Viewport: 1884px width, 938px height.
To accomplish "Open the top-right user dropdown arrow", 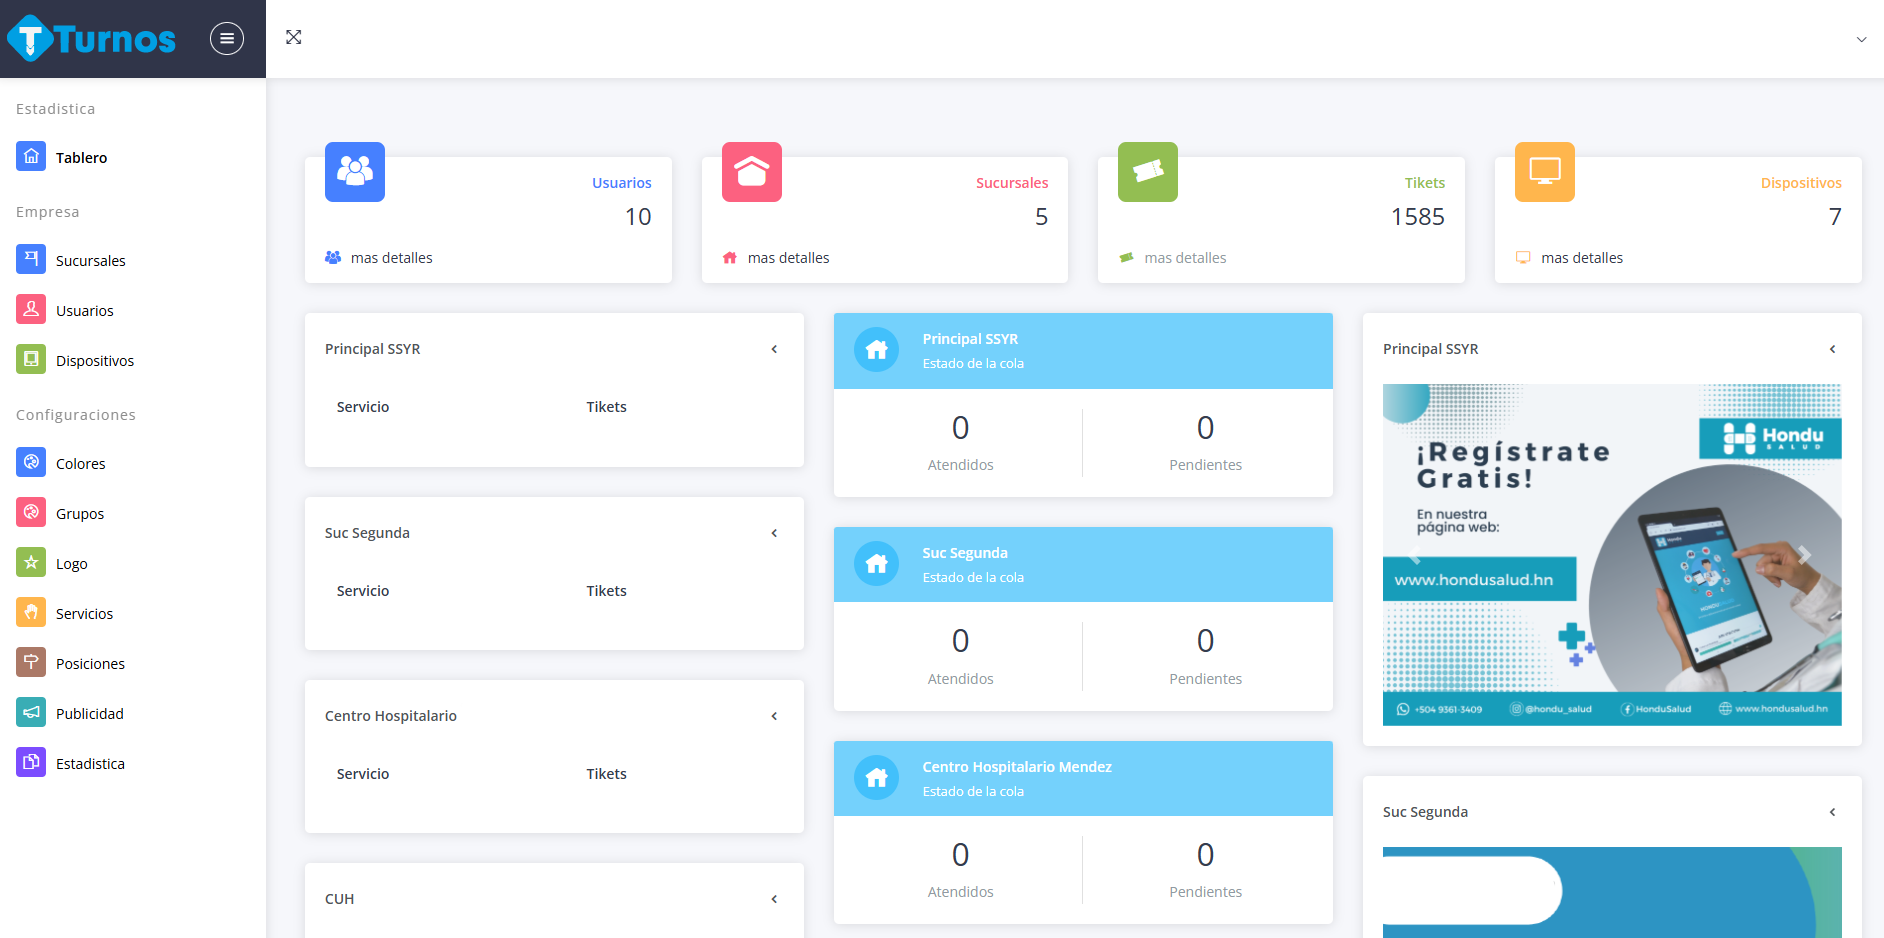I will 1861,40.
